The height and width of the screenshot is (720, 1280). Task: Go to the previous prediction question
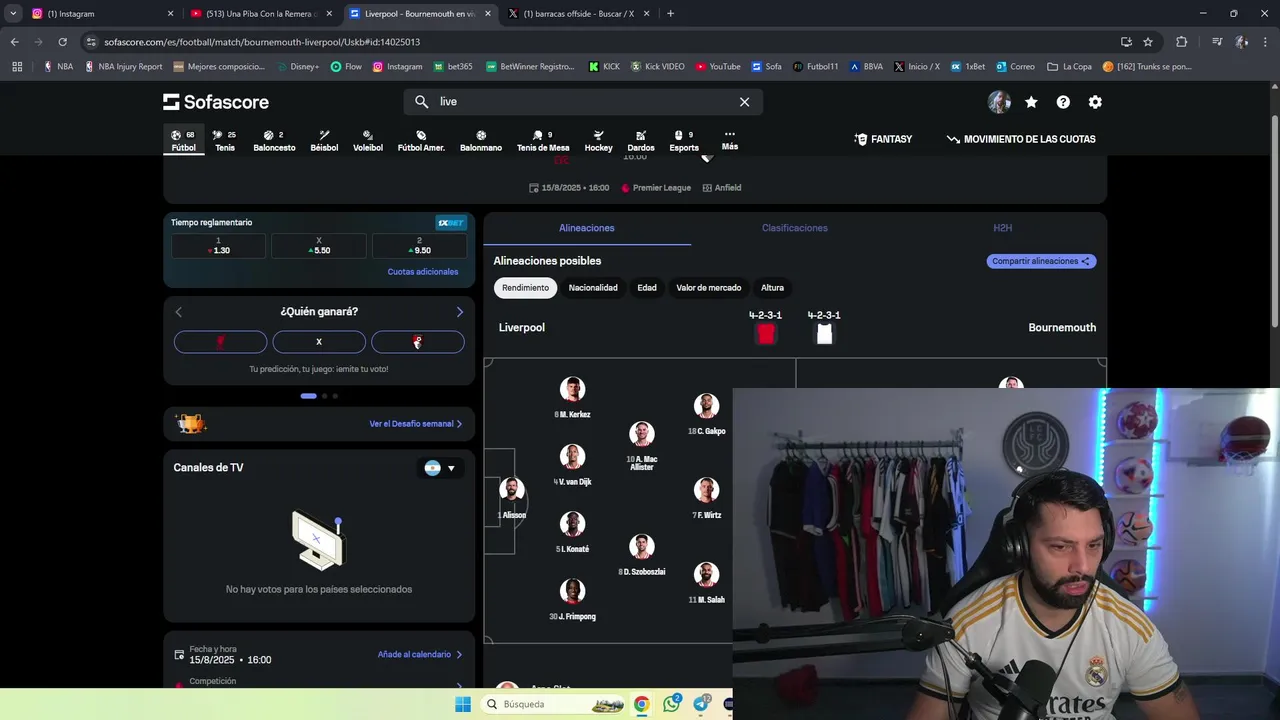click(179, 312)
